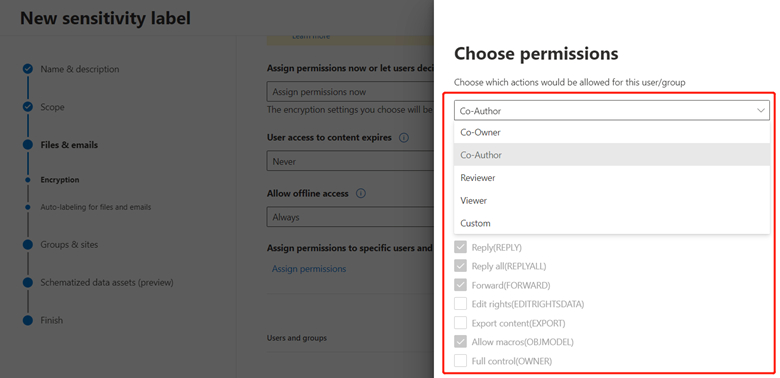780x378 pixels.
Task: Collapse the Co-Author permissions dropdown chevron
Action: (761, 110)
